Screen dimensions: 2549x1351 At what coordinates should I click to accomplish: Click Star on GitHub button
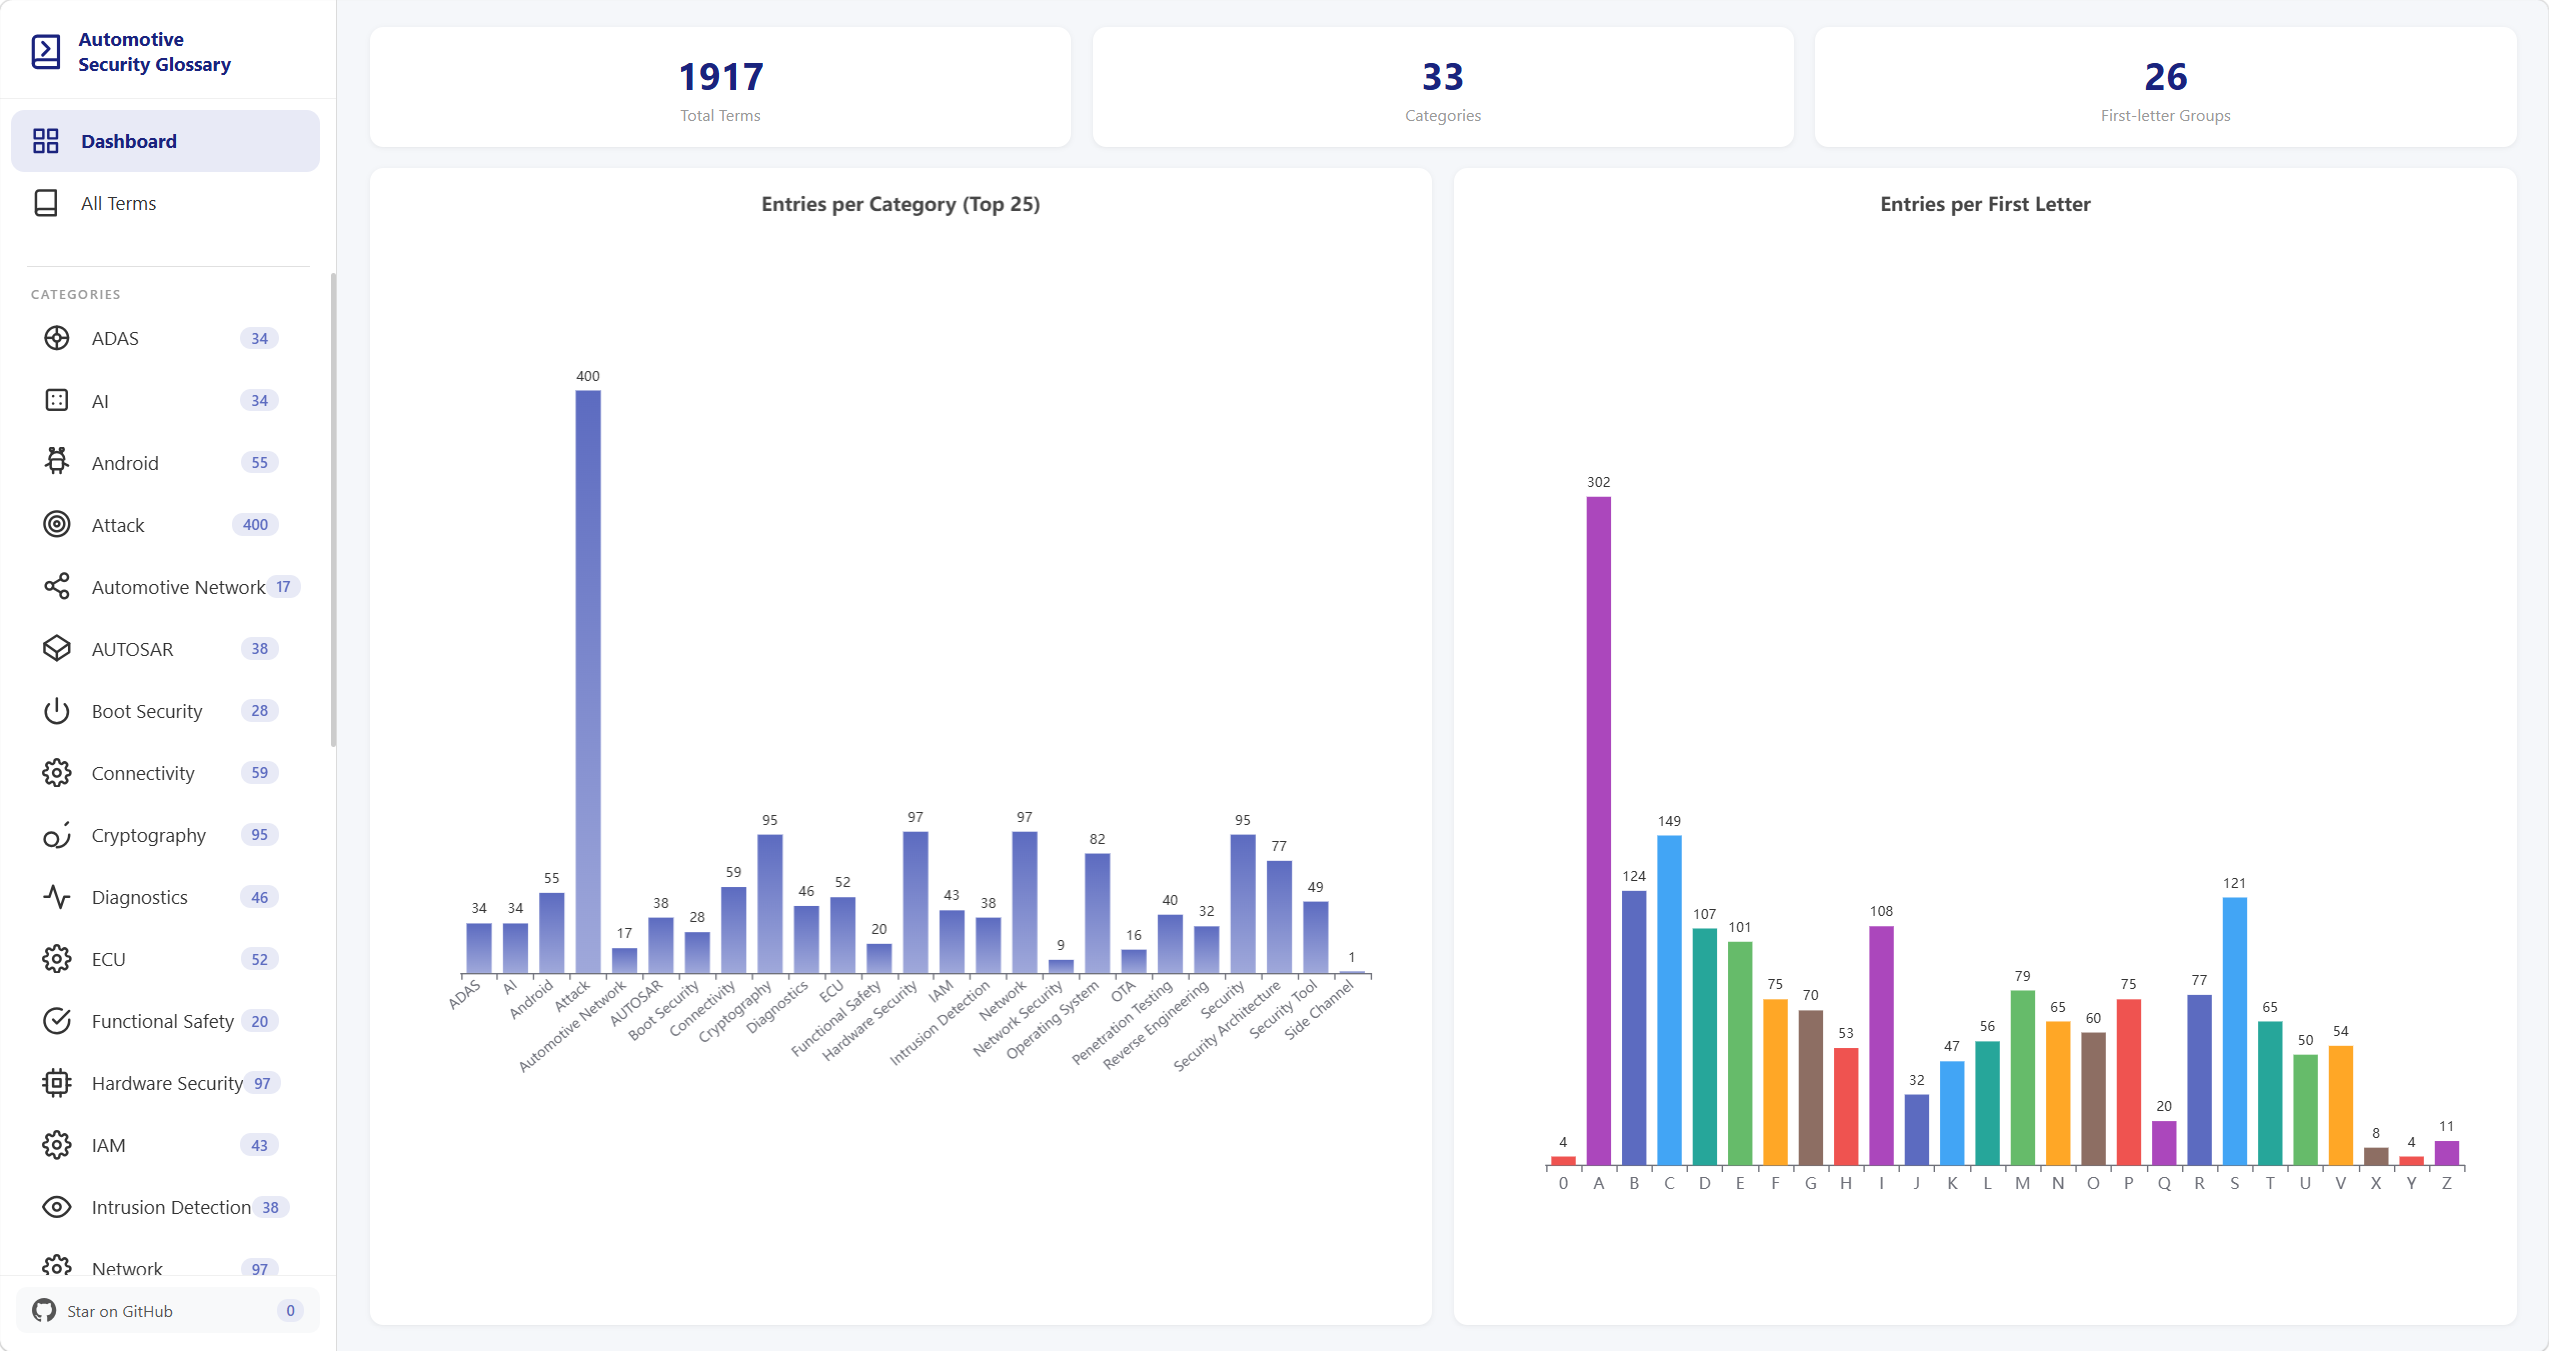tap(168, 1311)
